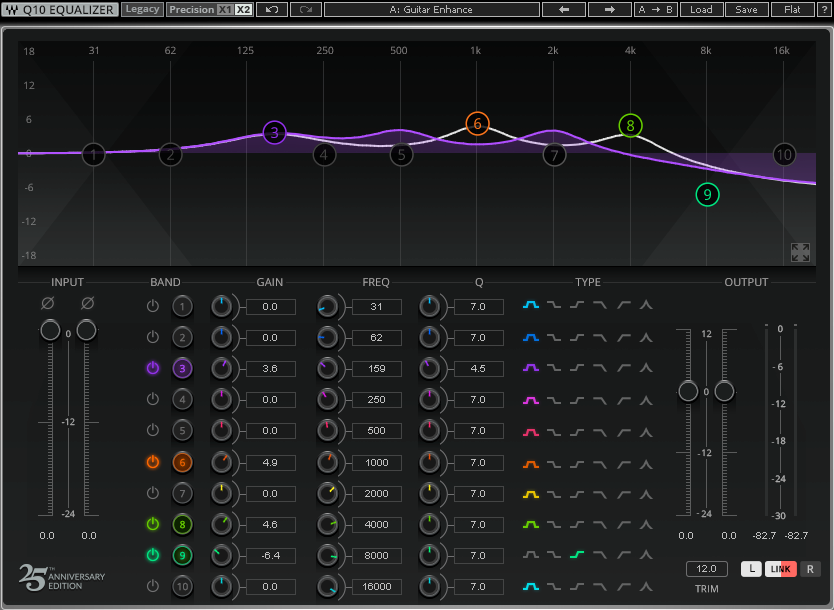Viewport: 834px width, 610px height.
Task: Select high-pass type for band 10
Action: (623, 587)
